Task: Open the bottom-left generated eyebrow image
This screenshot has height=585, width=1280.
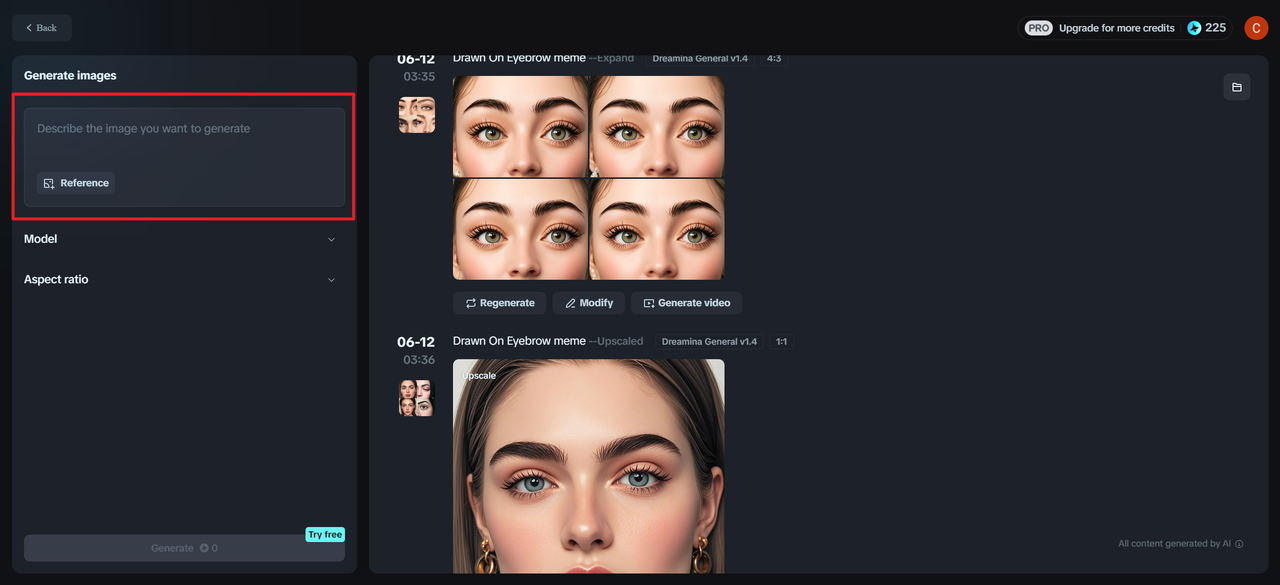Action: click(x=520, y=229)
